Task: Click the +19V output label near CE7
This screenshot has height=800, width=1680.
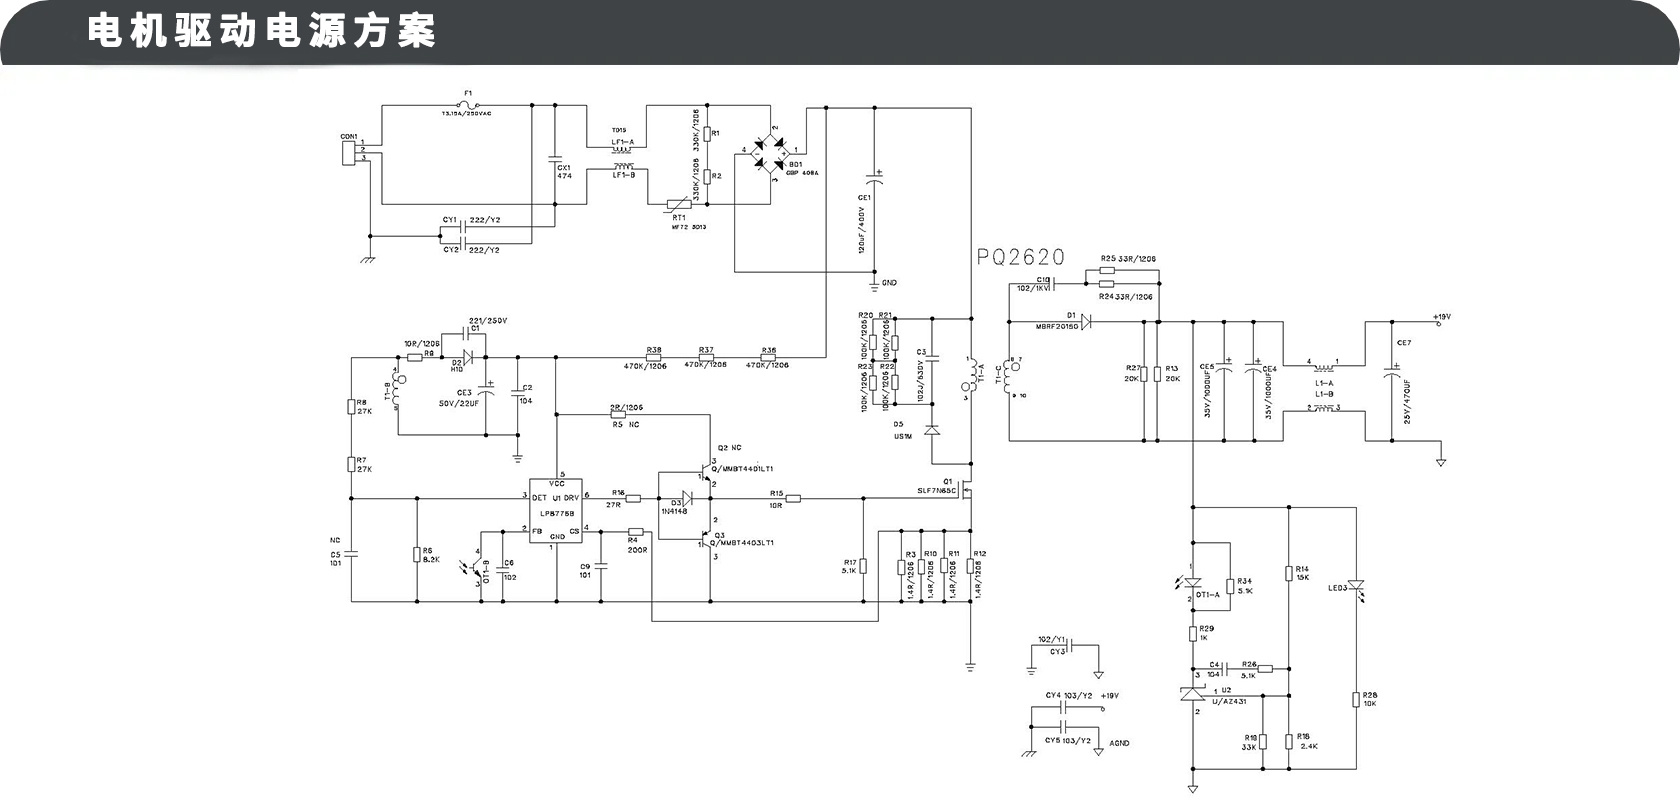Action: [1441, 317]
